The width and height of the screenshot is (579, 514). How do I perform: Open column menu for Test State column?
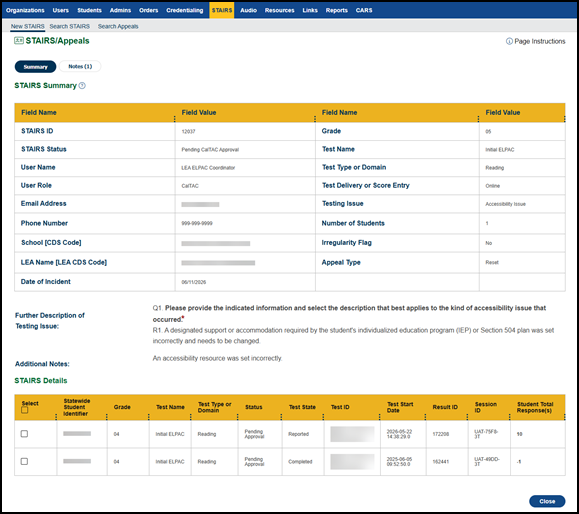323,417
